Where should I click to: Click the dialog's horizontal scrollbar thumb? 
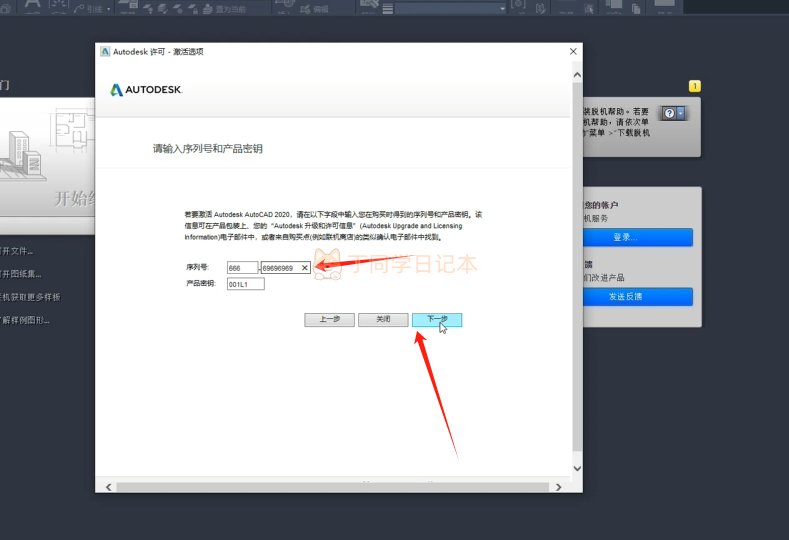pyautogui.click(x=333, y=487)
